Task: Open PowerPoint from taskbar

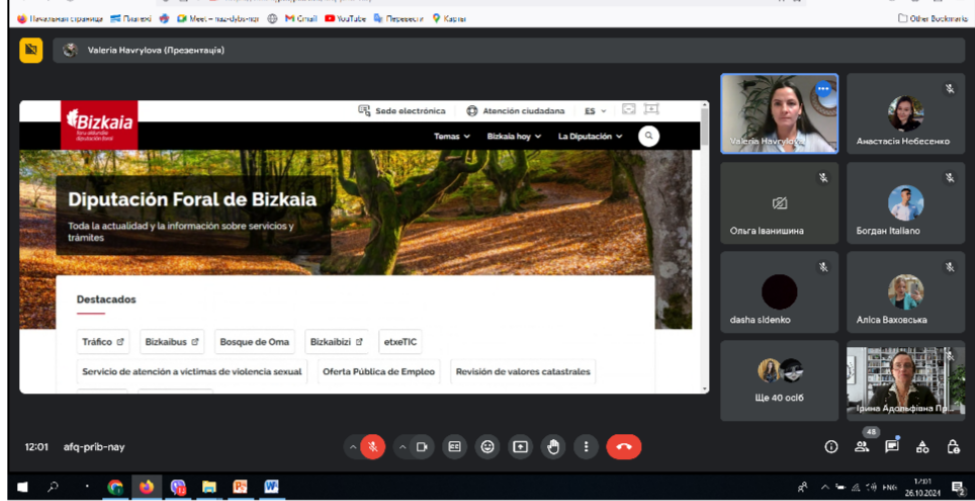Action: coord(240,487)
